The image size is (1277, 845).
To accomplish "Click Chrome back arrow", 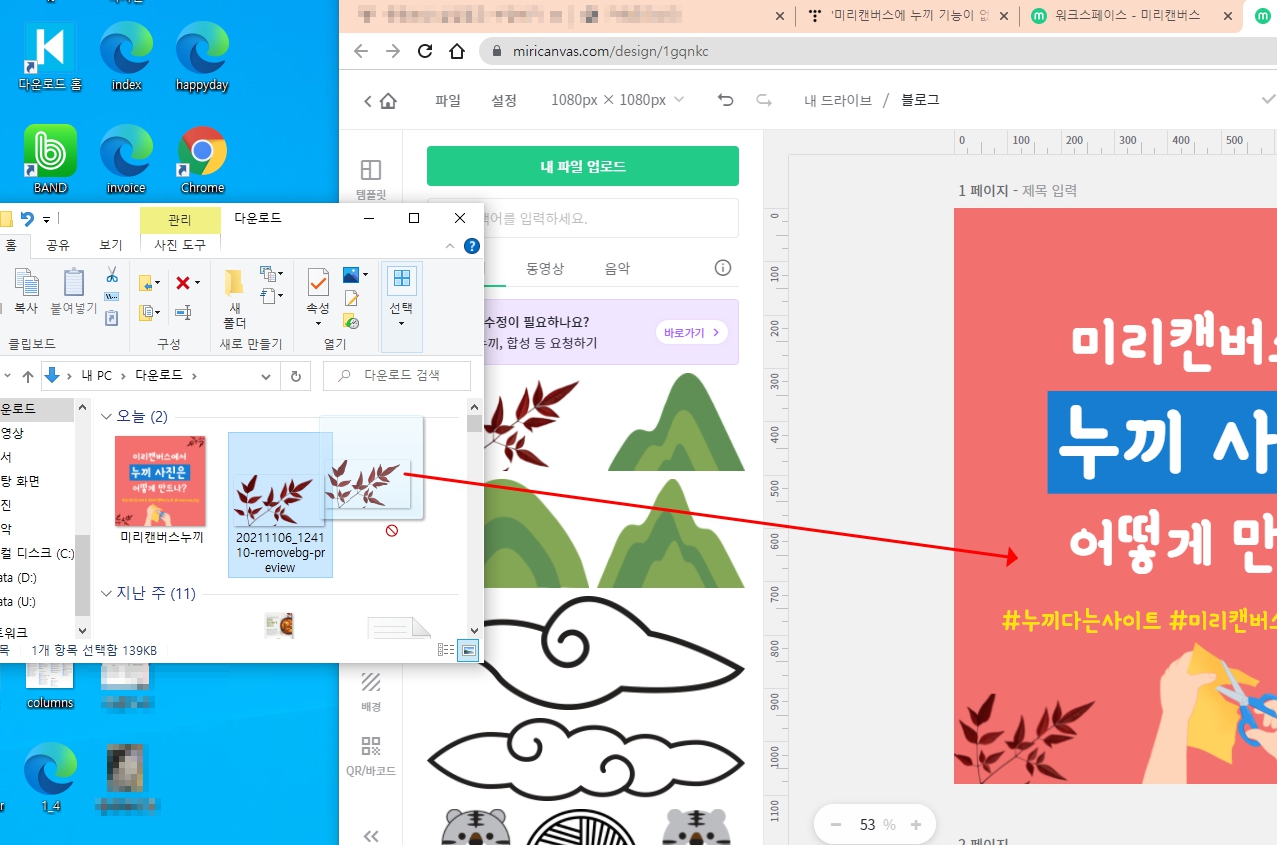I will pos(361,51).
